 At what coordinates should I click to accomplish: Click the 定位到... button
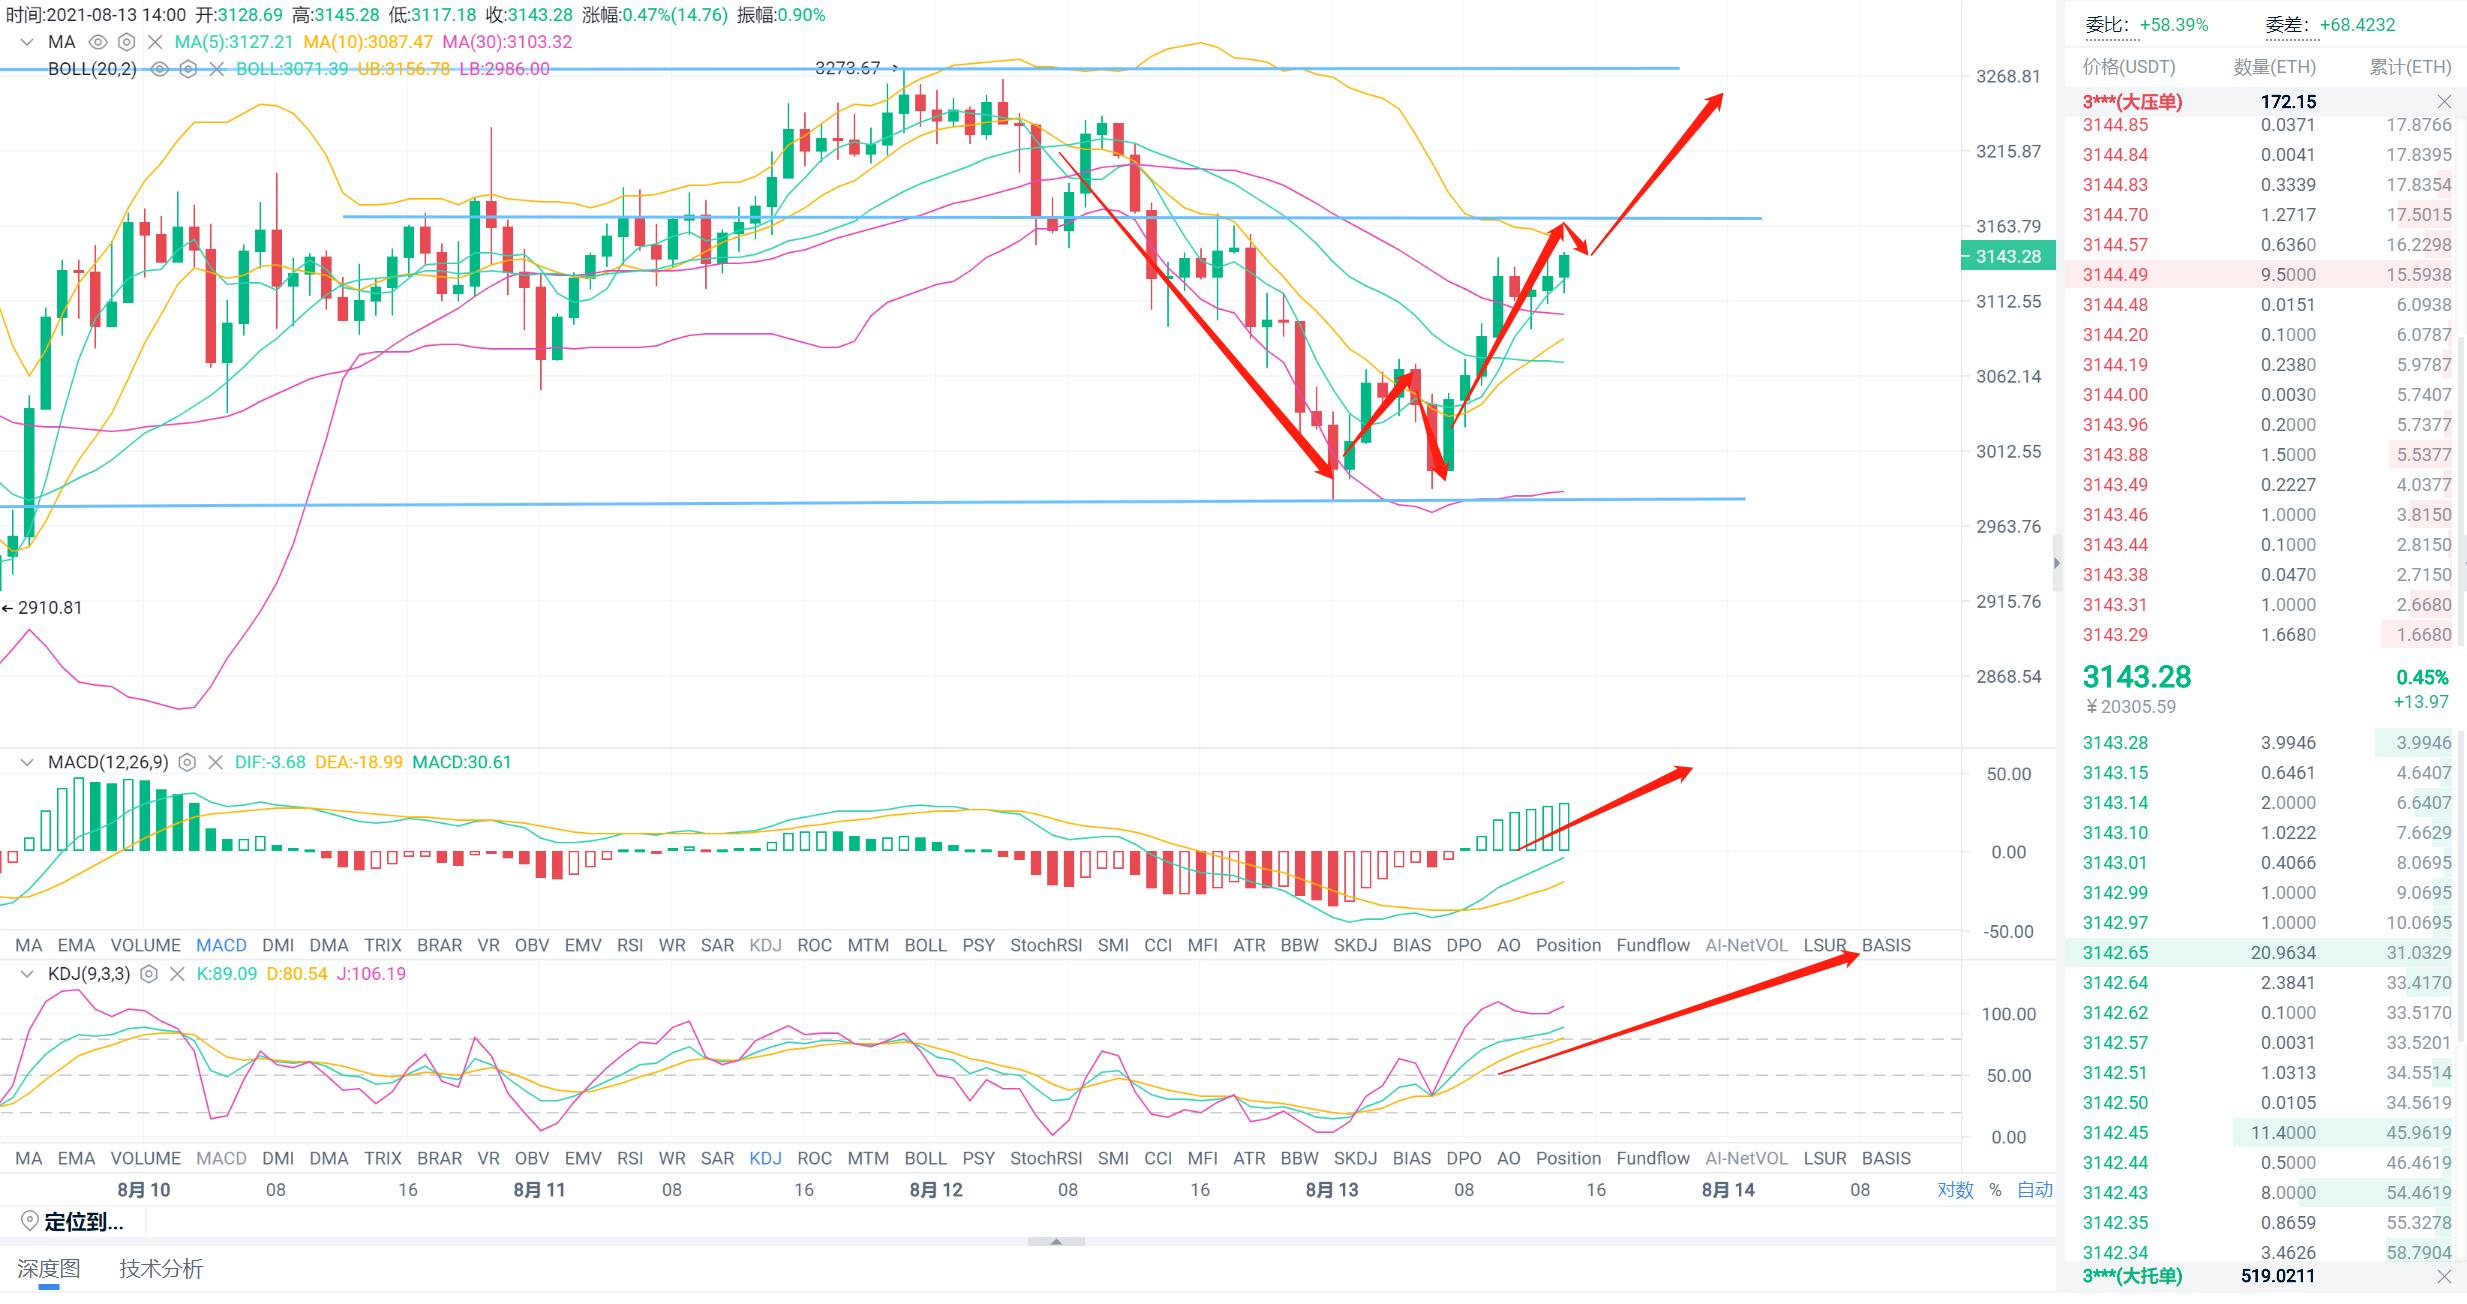83,1222
